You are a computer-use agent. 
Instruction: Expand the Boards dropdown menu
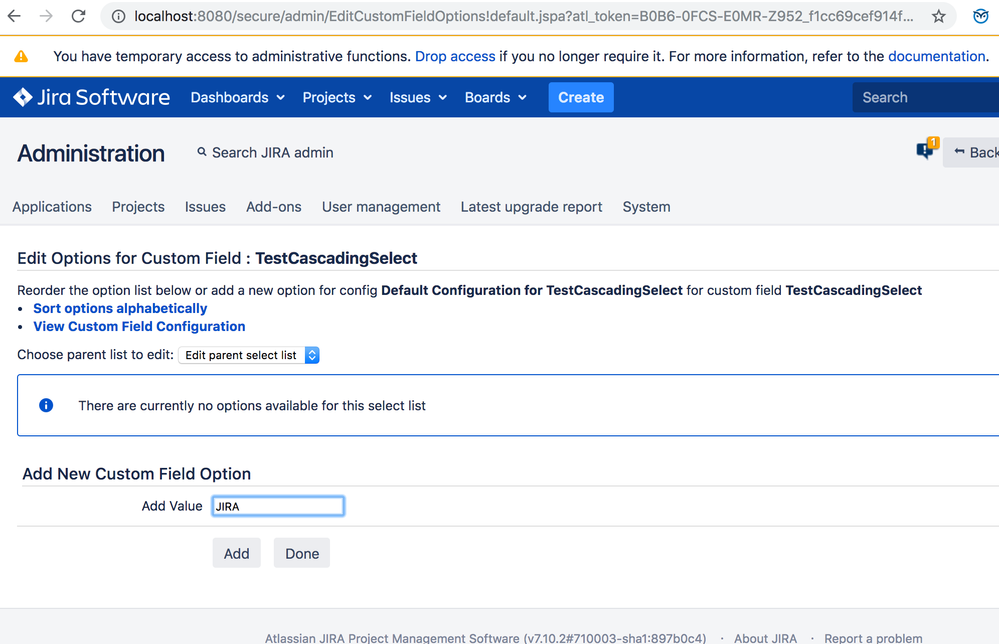(496, 97)
